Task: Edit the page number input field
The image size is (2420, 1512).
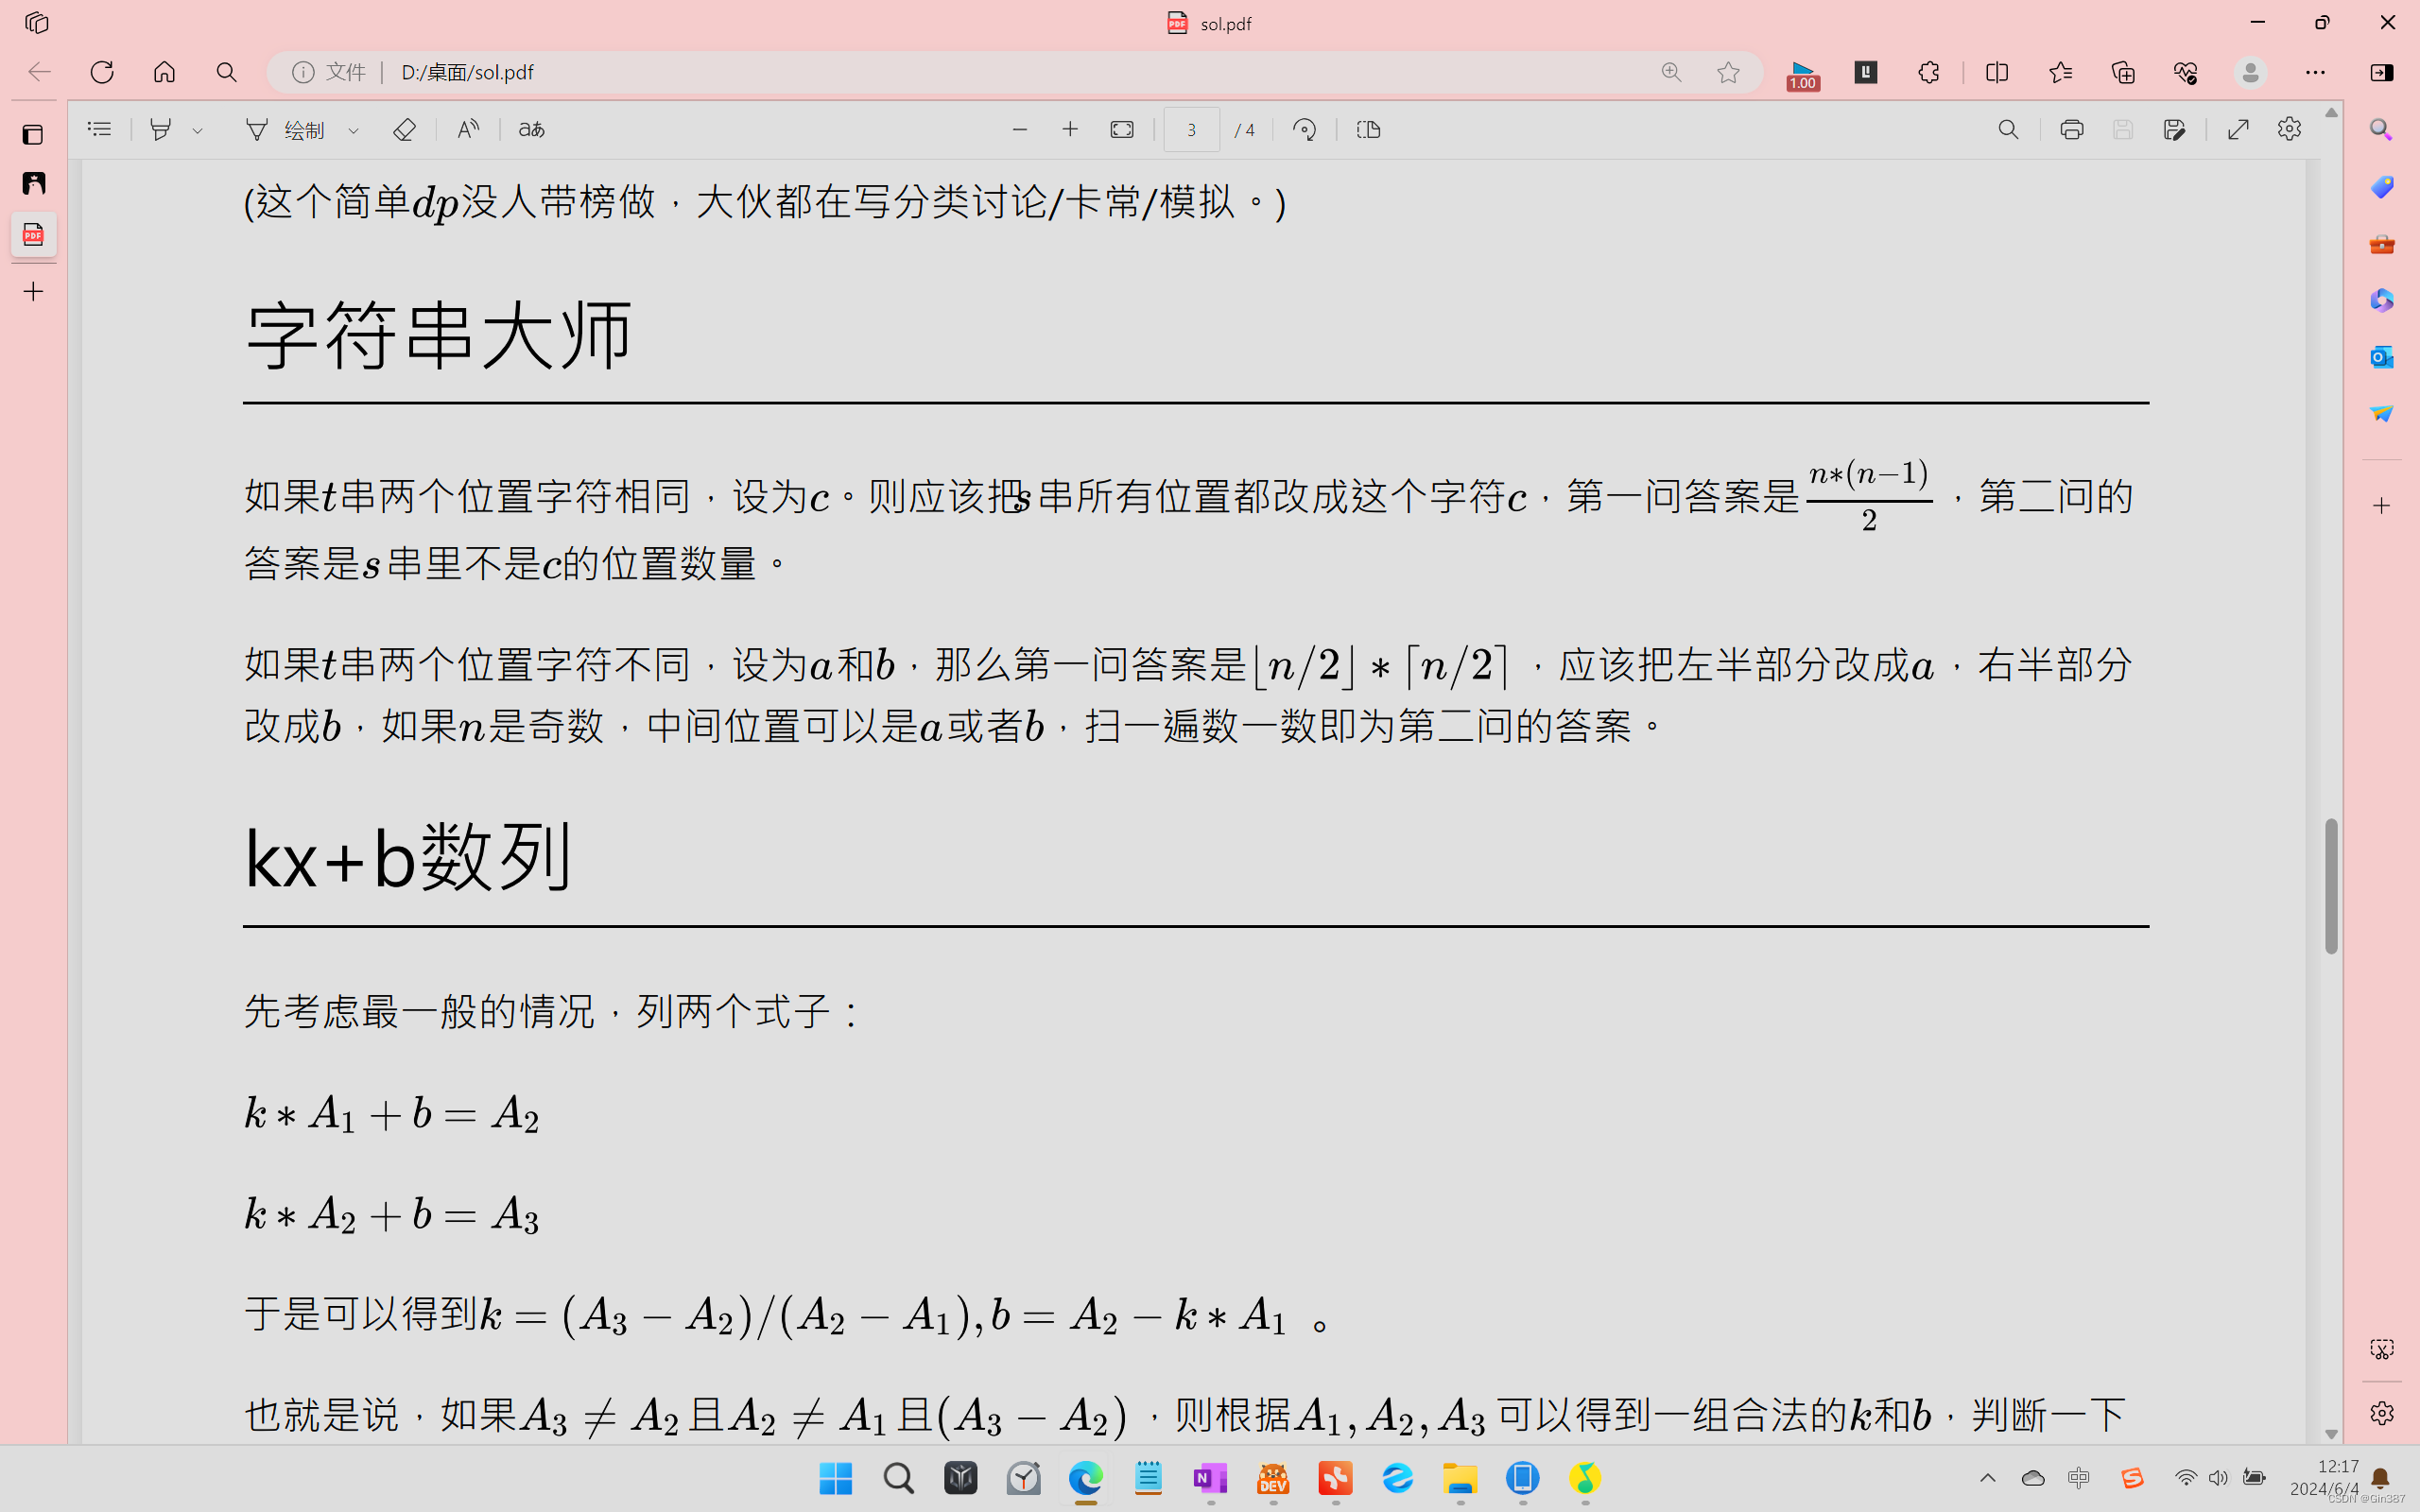Action: [x=1190, y=129]
